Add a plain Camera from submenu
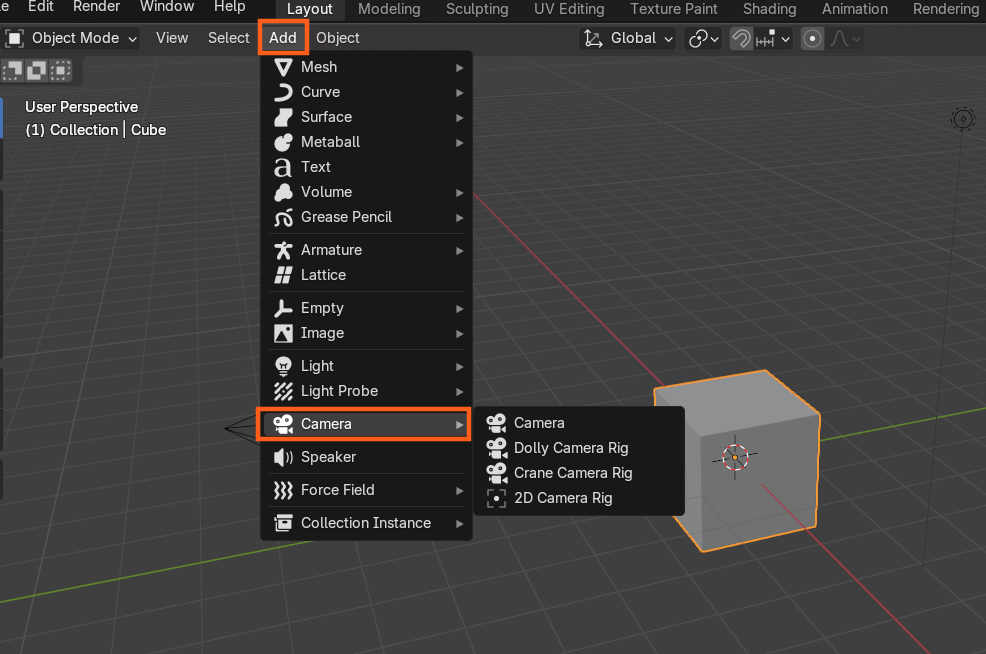 point(579,423)
